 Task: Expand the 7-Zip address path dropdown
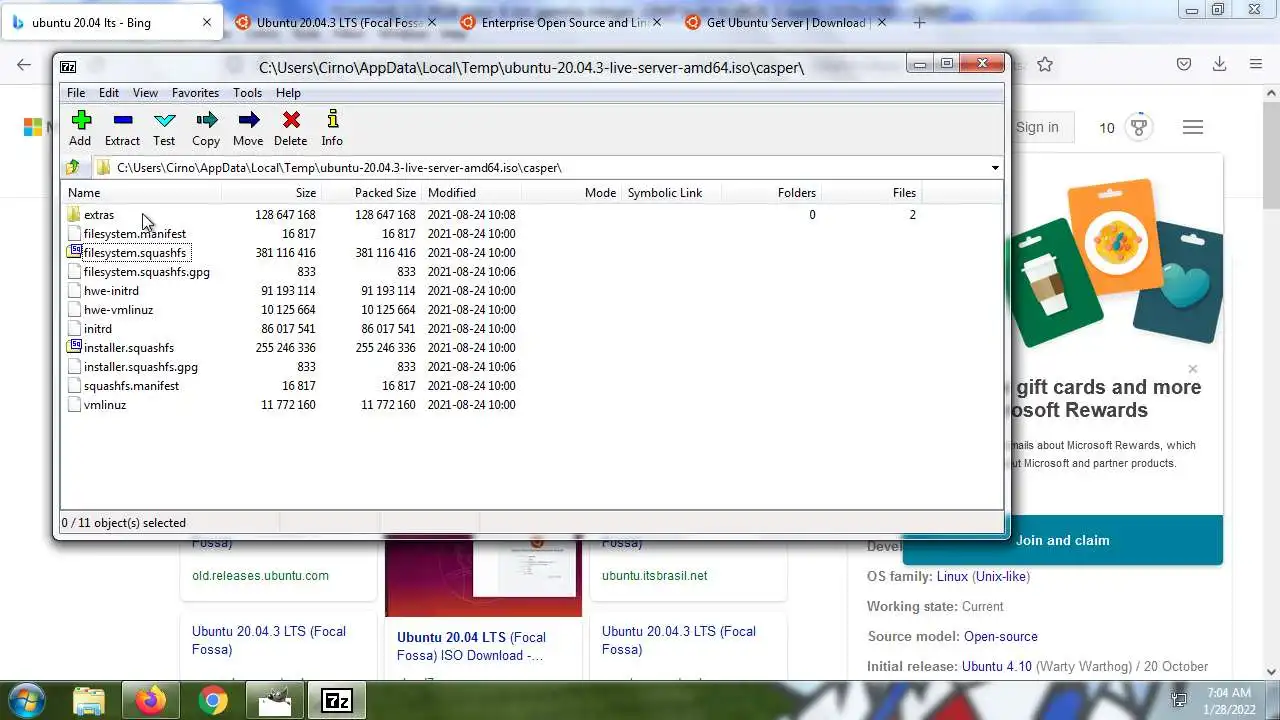click(x=995, y=168)
